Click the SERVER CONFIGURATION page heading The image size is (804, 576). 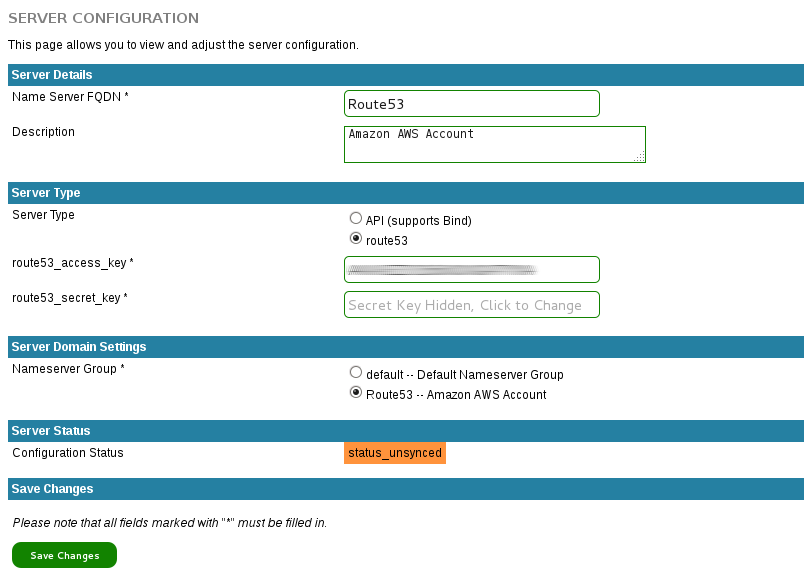tap(104, 18)
